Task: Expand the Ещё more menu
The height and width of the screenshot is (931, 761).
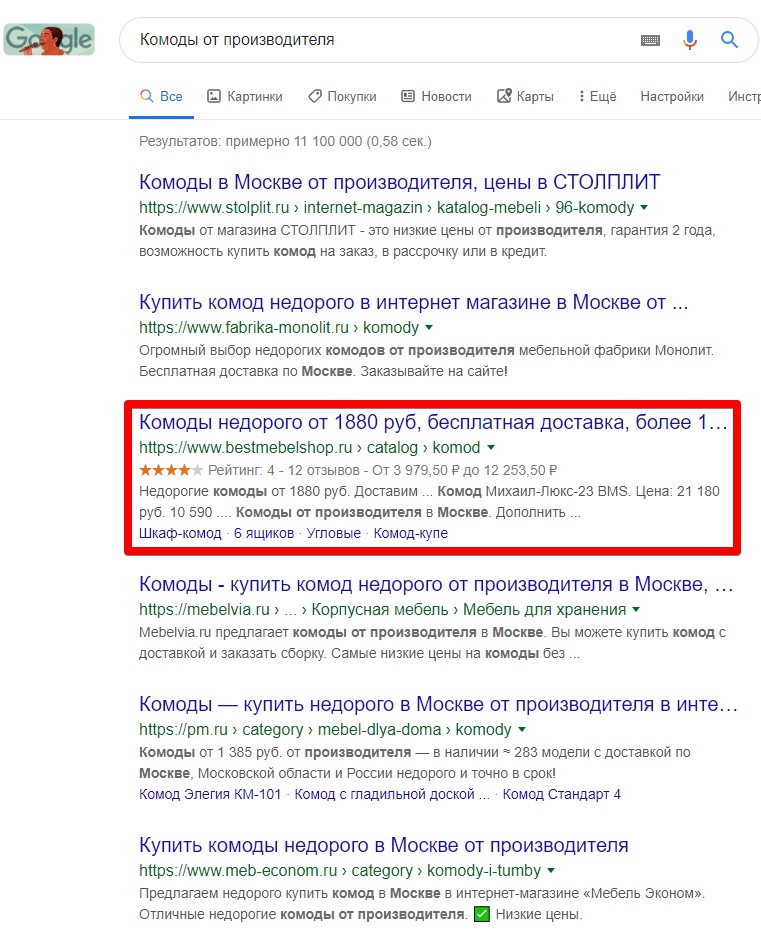Action: point(597,96)
